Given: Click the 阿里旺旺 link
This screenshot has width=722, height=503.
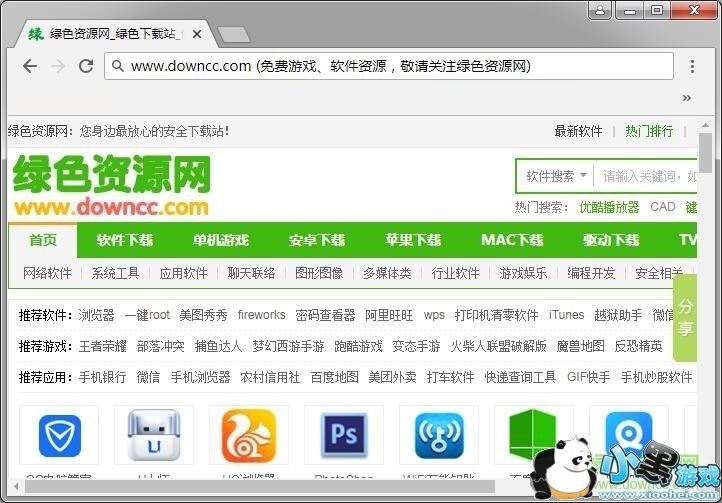Looking at the screenshot, I should coord(389,315).
